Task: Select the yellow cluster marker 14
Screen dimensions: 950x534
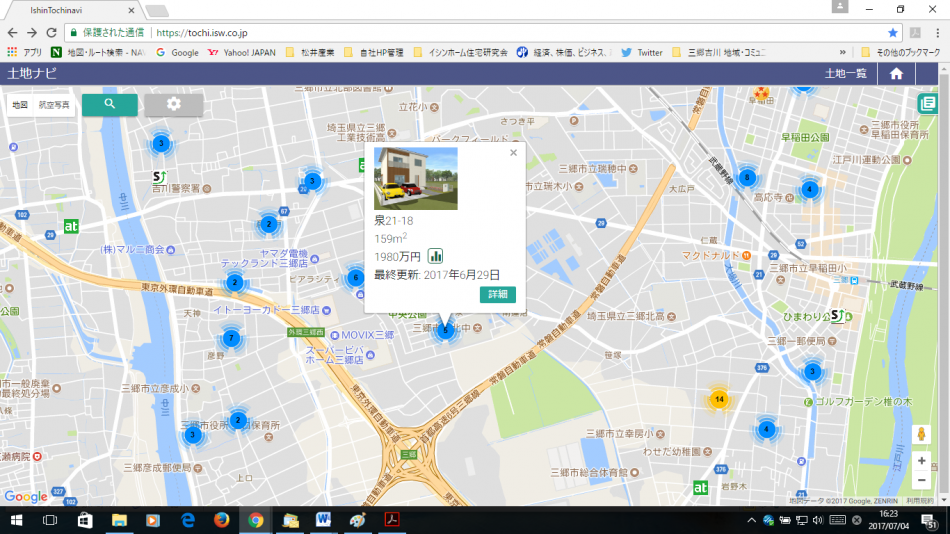Action: (x=719, y=399)
